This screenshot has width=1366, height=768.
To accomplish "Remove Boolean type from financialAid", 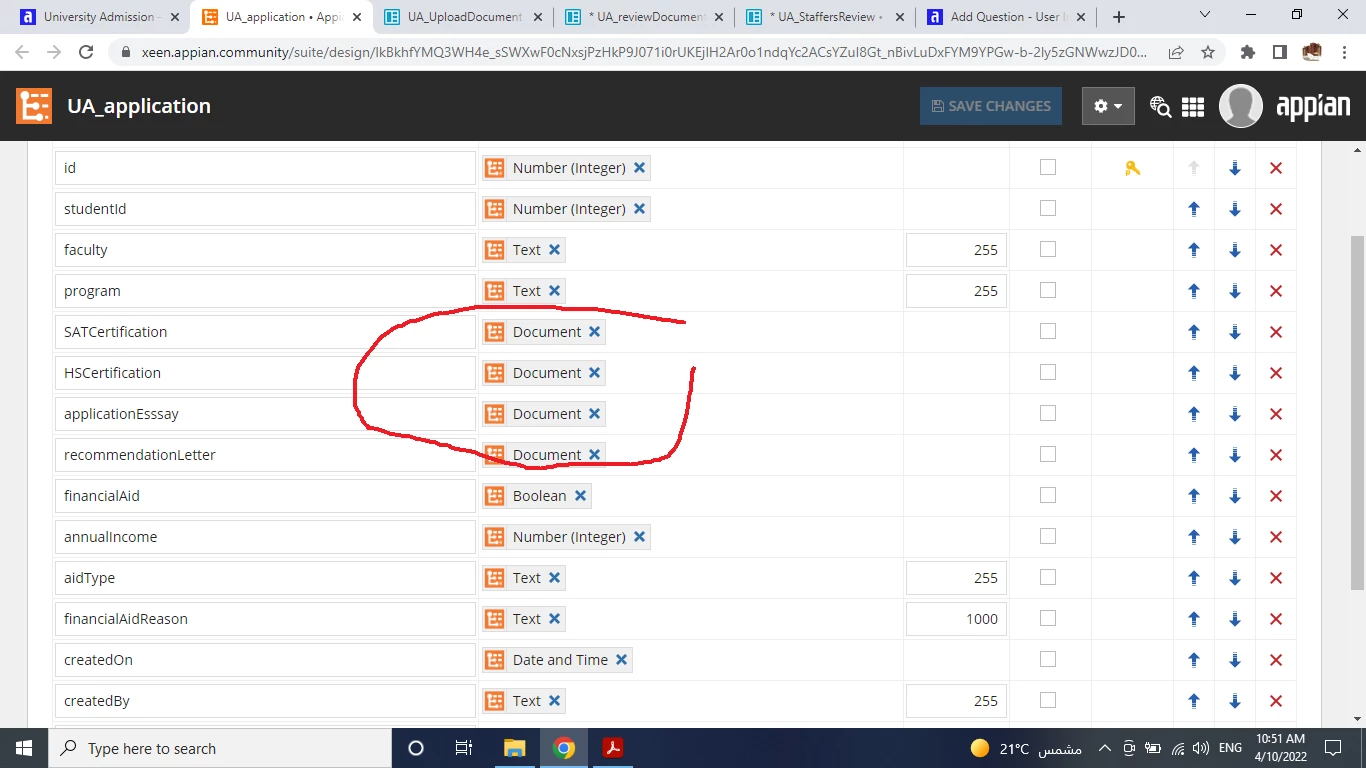I will click(x=580, y=496).
